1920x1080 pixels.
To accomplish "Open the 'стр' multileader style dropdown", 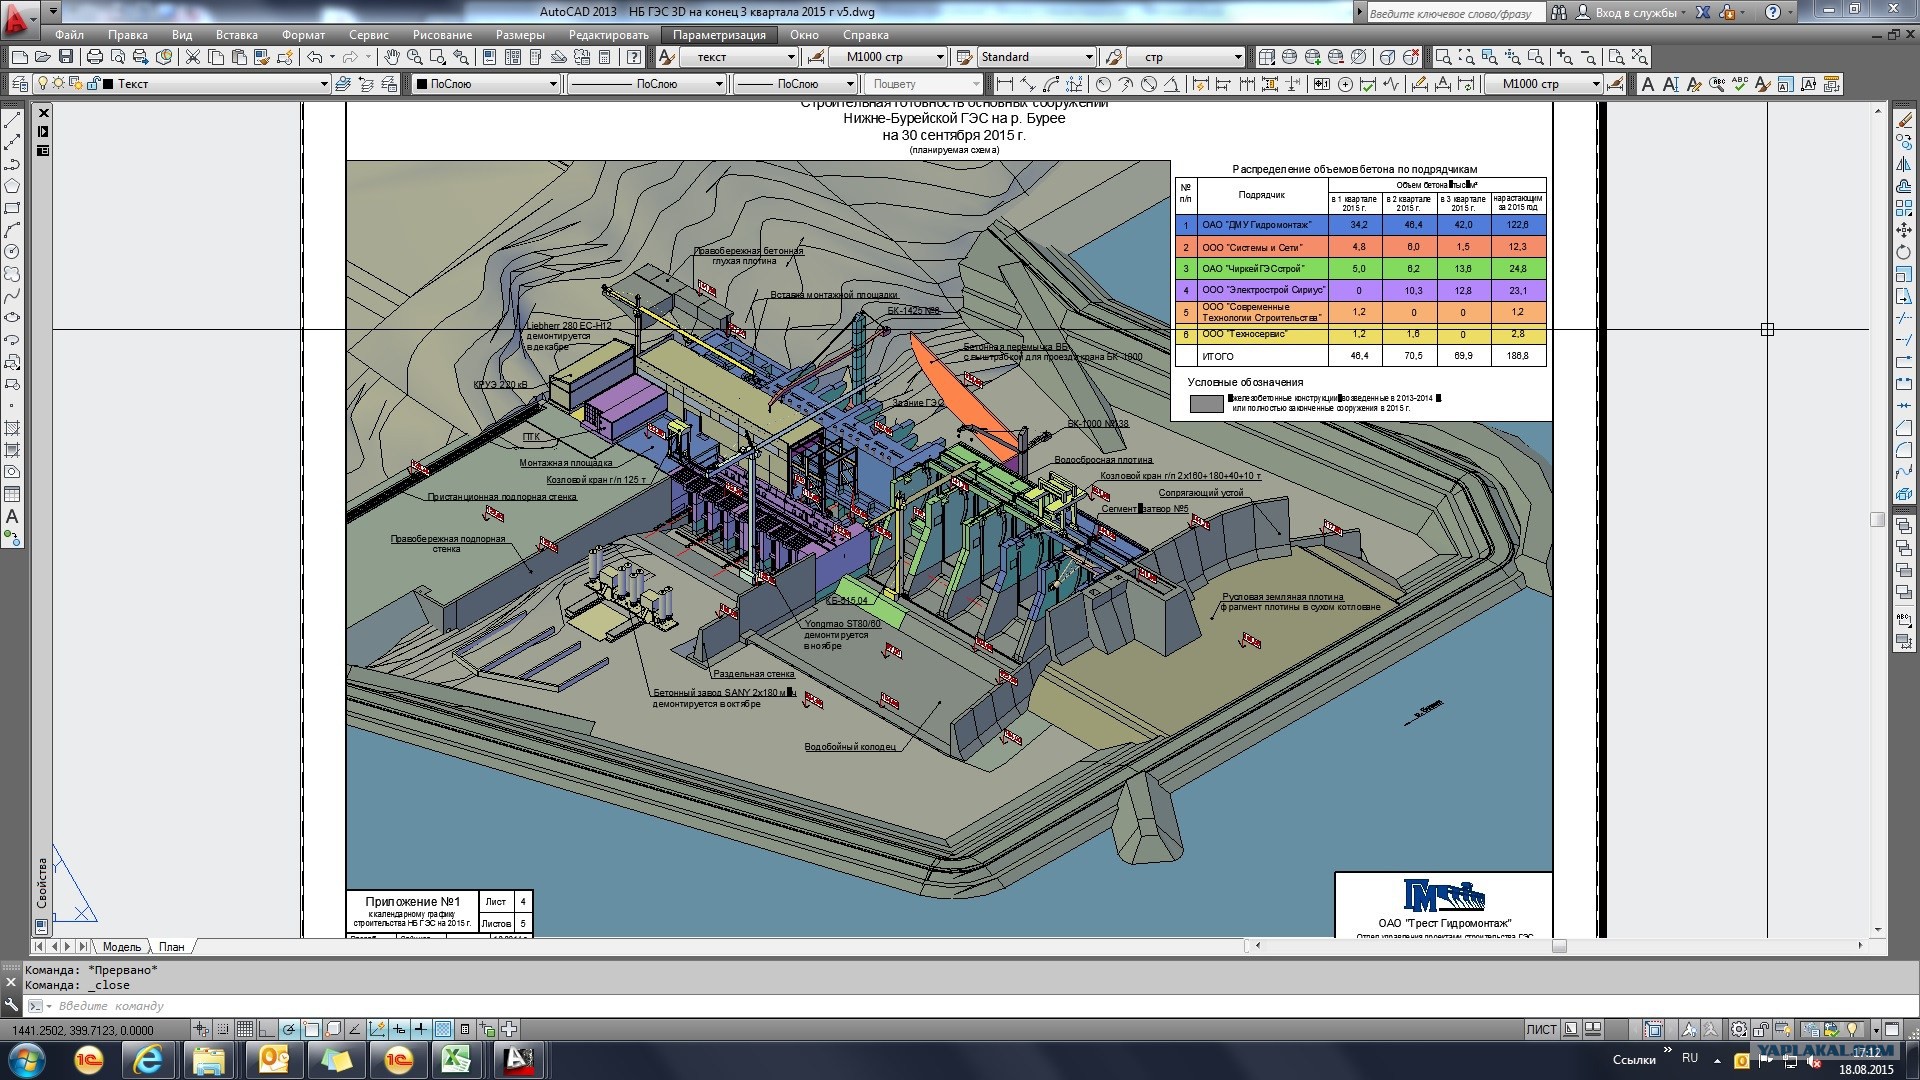I will pyautogui.click(x=1186, y=57).
